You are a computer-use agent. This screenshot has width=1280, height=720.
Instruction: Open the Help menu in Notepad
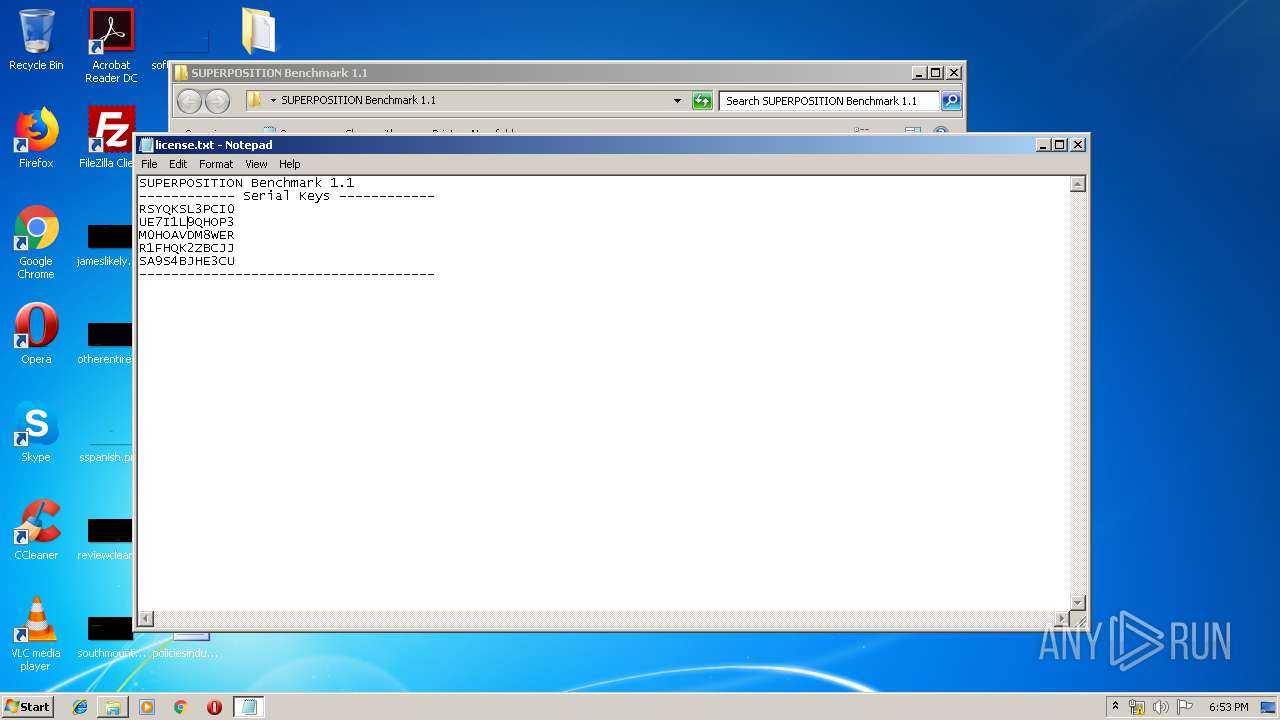tap(289, 164)
